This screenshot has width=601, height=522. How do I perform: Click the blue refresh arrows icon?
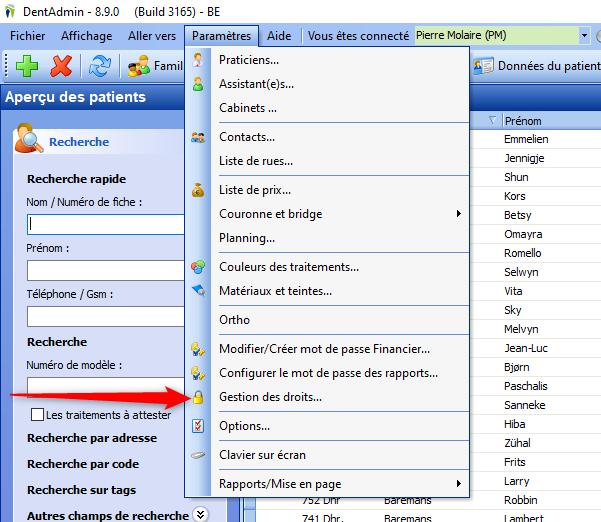point(100,66)
